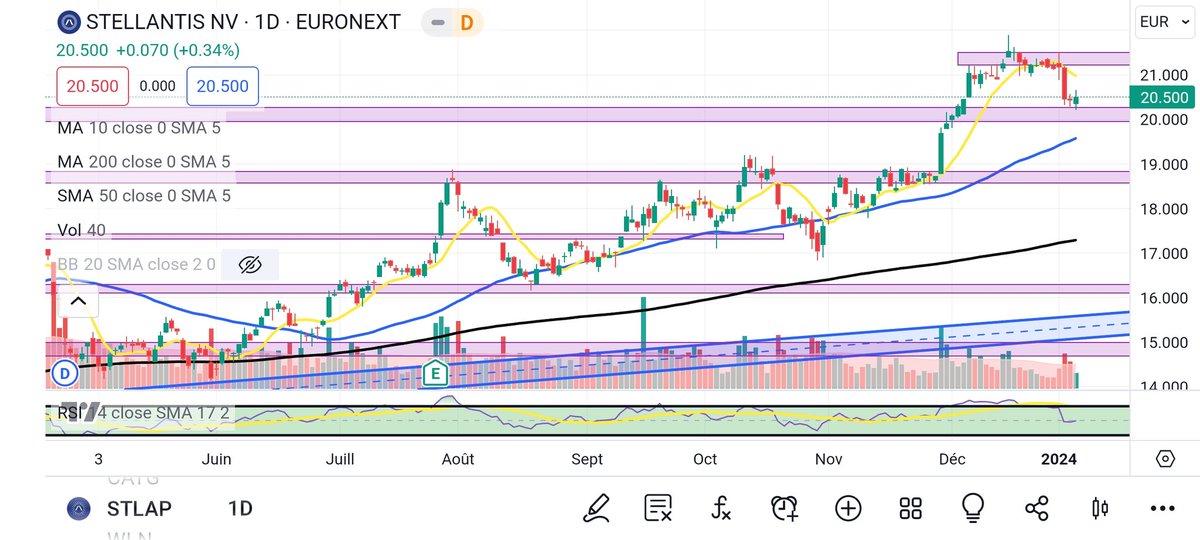Tap the Oct label on time axis
Viewport: 1200px width, 540px height.
[x=705, y=459]
